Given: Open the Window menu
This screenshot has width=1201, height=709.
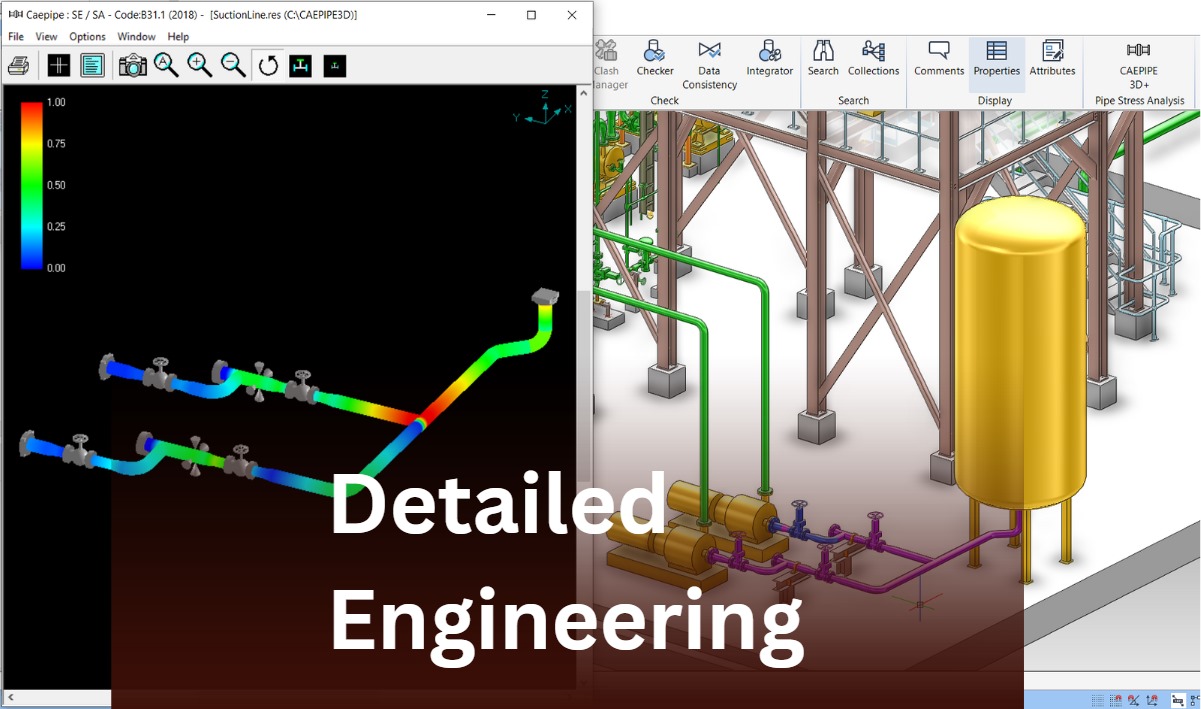Looking at the screenshot, I should click(x=136, y=37).
